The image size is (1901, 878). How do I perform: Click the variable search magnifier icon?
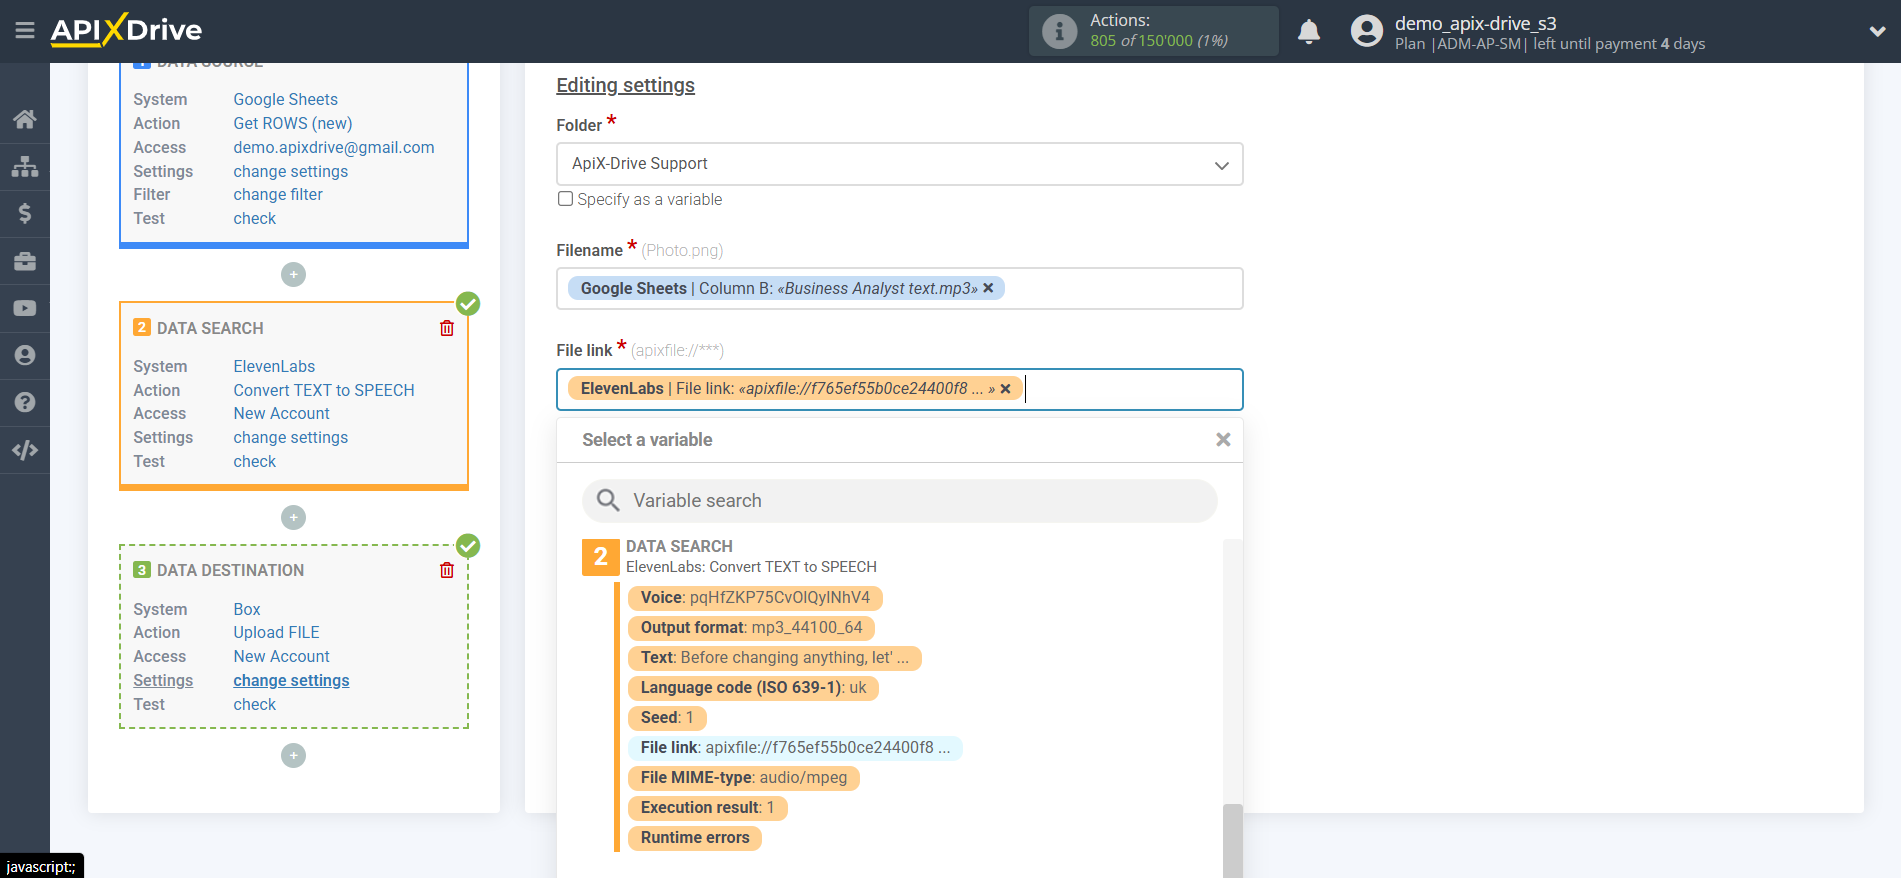click(608, 500)
